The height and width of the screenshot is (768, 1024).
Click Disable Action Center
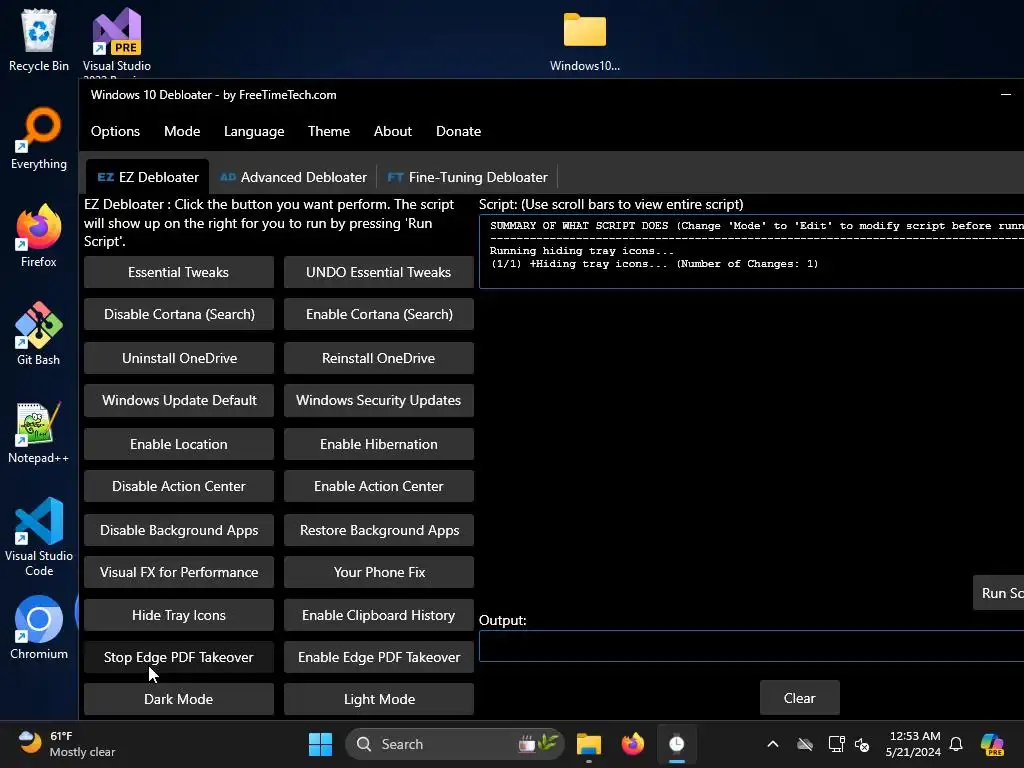click(178, 486)
